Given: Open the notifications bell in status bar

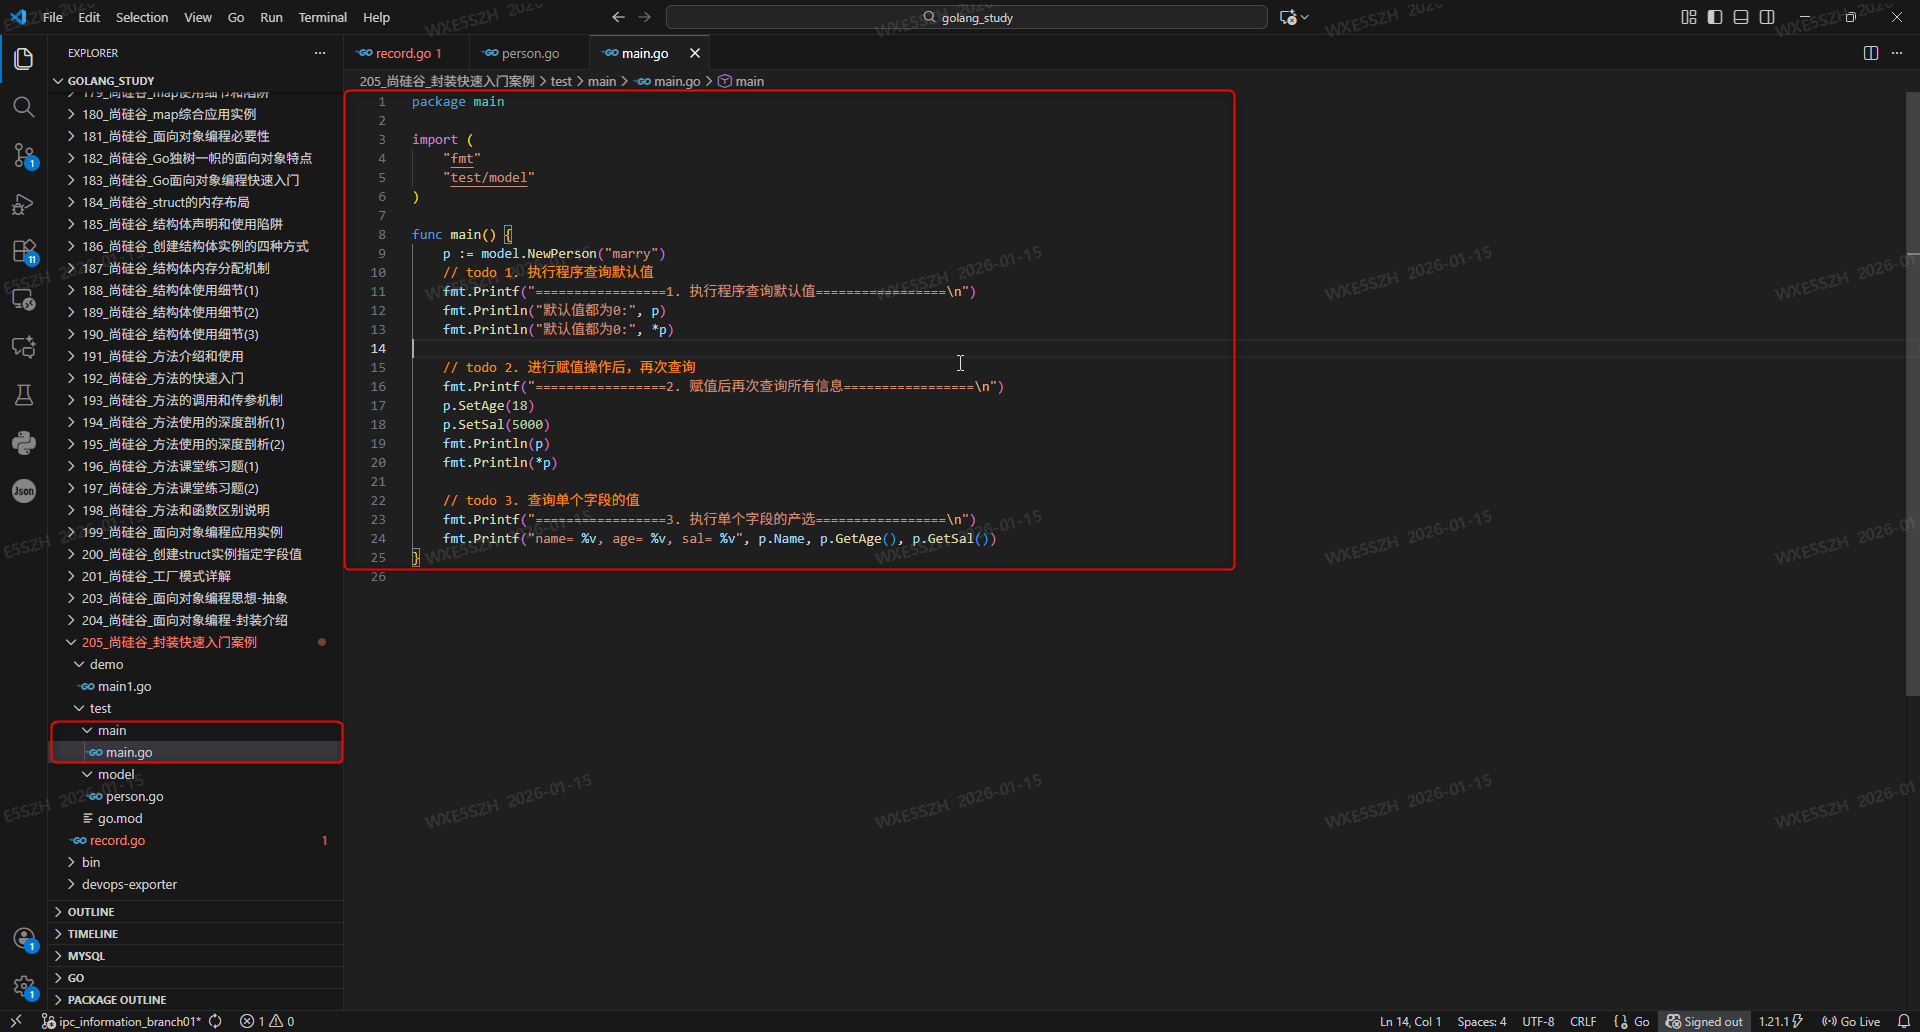Looking at the screenshot, I should coord(1904,1021).
